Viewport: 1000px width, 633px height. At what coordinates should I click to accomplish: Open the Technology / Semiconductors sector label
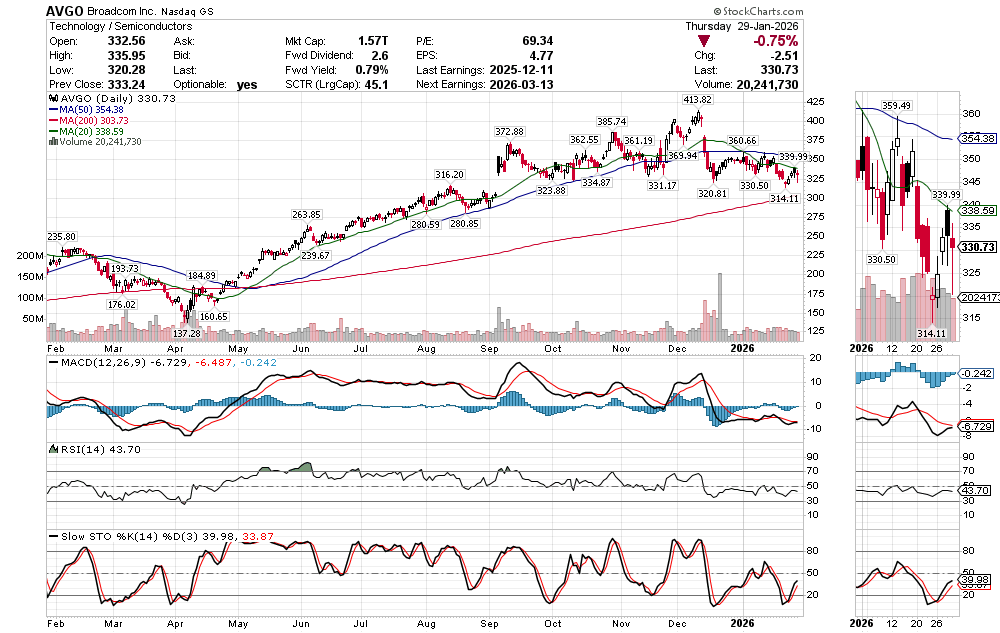tap(112, 26)
